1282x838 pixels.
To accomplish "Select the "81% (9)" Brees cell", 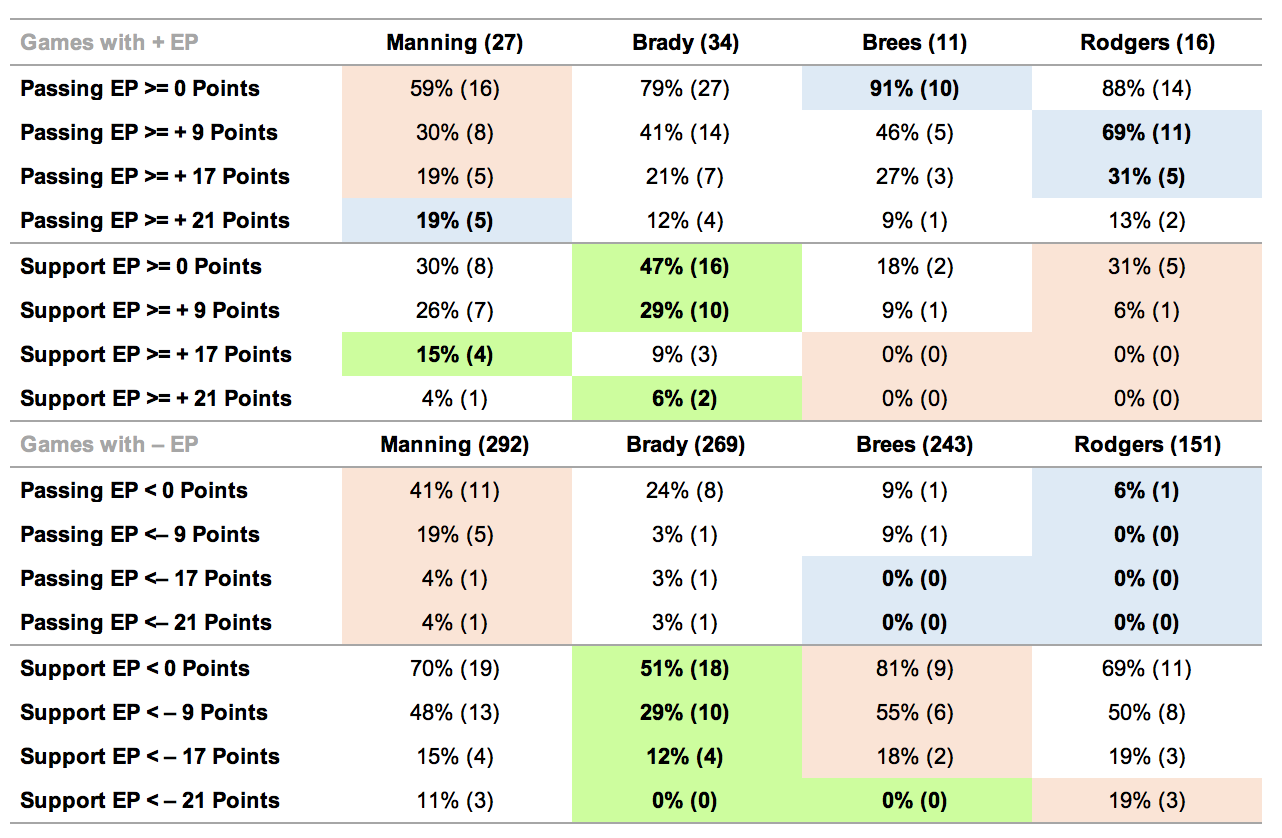I will click(x=915, y=669).
